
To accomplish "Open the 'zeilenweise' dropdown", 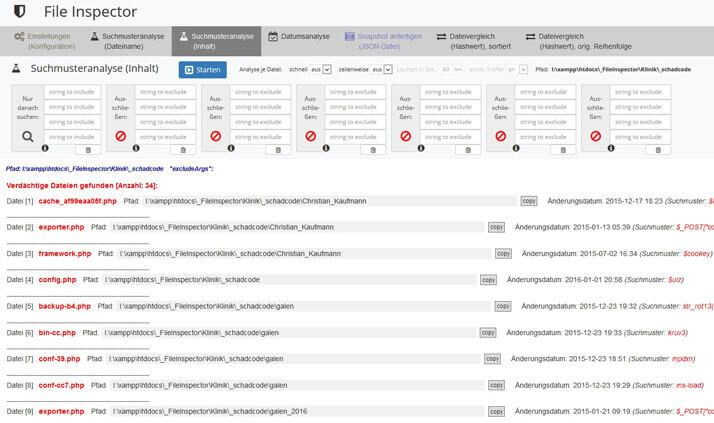I will click(382, 70).
